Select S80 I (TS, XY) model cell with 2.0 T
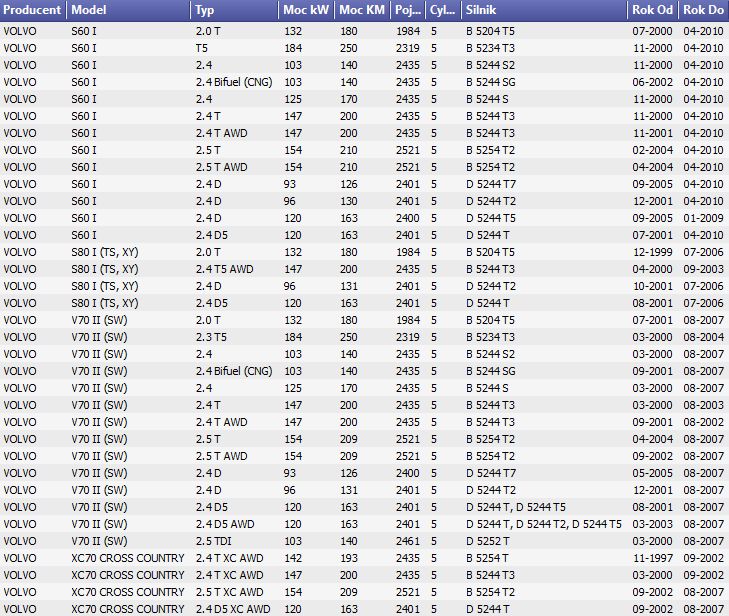This screenshot has width=729, height=616. pos(105,252)
